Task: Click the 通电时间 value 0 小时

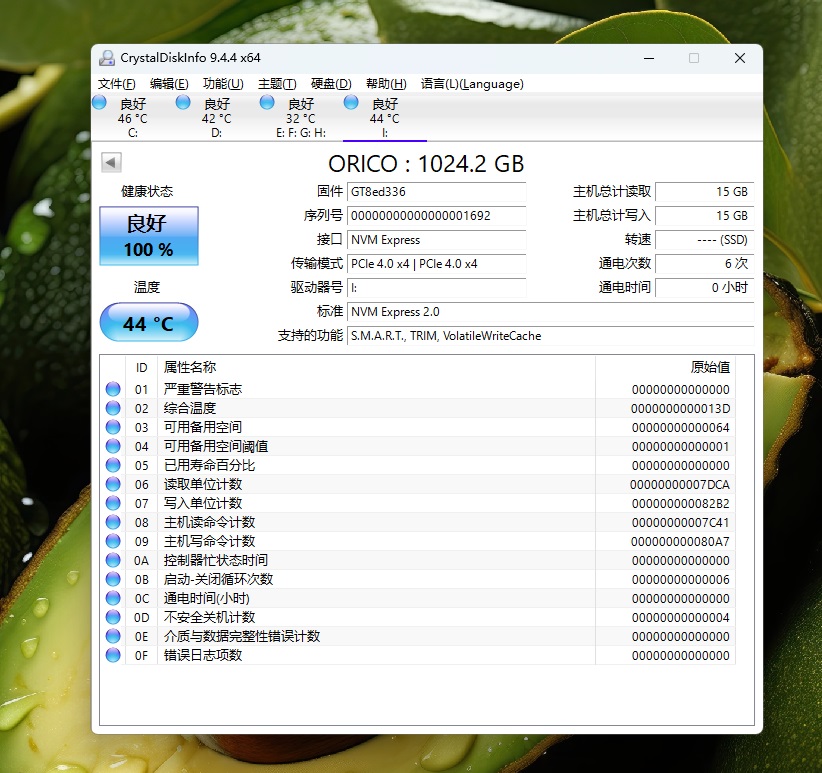Action: tap(705, 288)
